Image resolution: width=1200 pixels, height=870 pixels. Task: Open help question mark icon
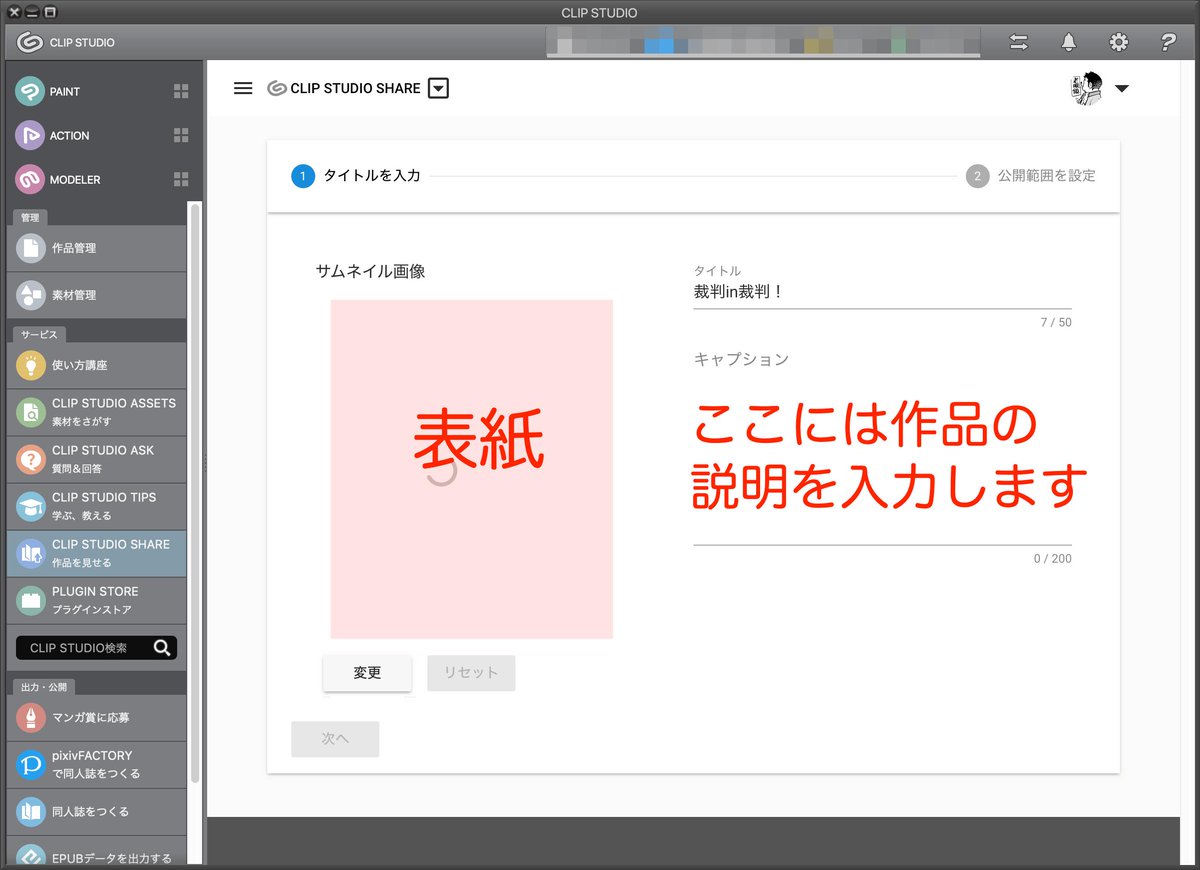(1167, 42)
